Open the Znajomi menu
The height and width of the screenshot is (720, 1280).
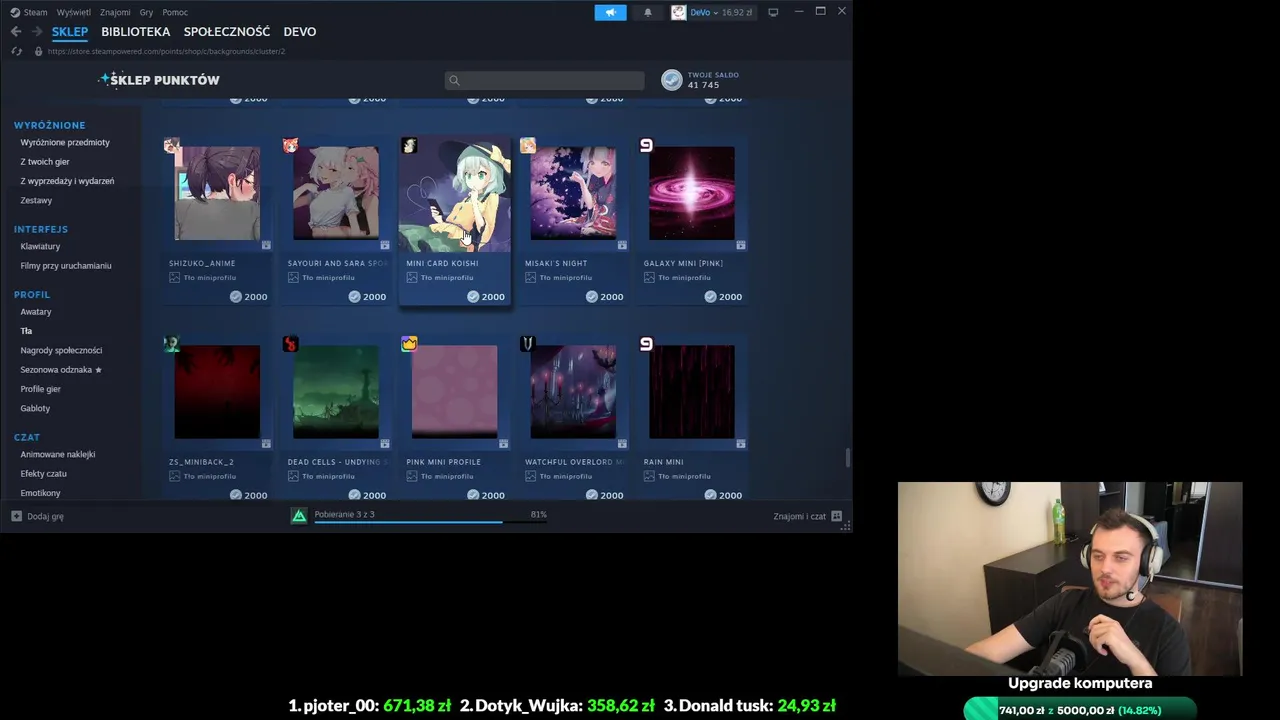pyautogui.click(x=115, y=12)
